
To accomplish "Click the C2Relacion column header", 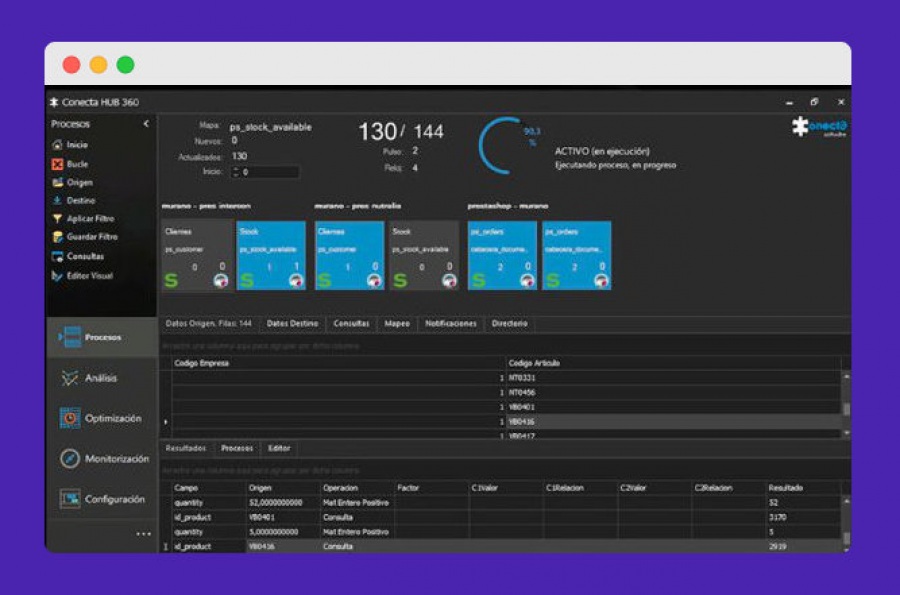I will click(x=729, y=488).
